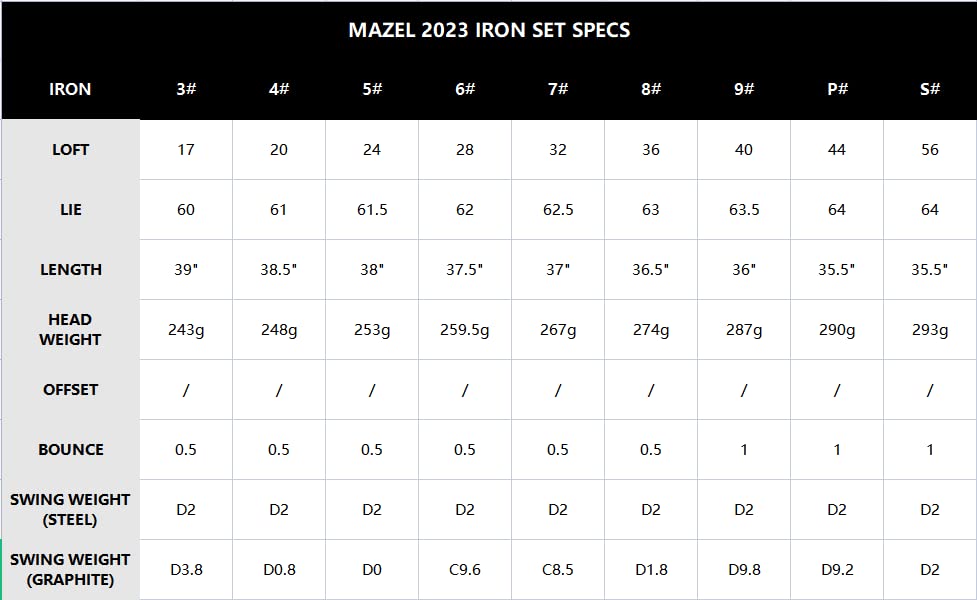Select the HEAD WEIGHT row label
This screenshot has height=600, width=977.
[70, 330]
